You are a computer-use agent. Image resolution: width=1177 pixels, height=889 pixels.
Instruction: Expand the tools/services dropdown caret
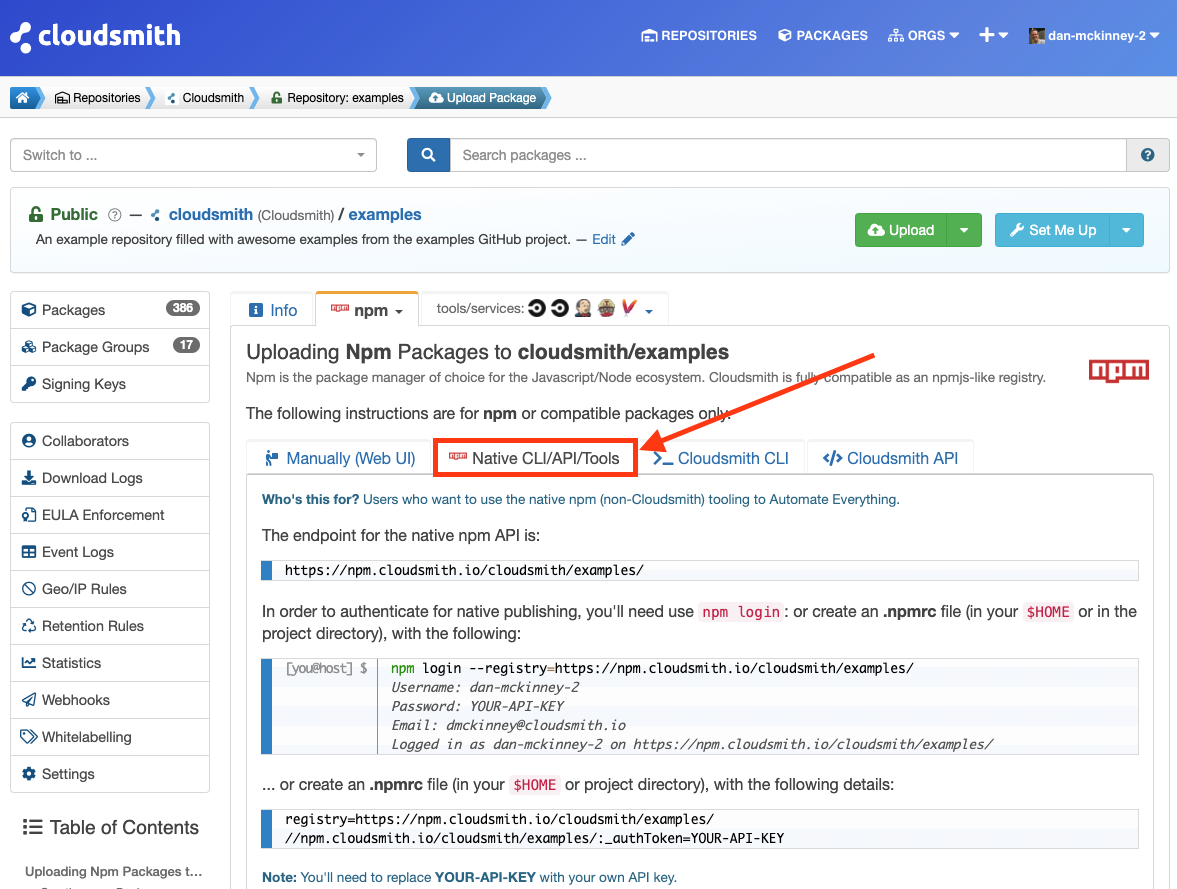(x=649, y=311)
